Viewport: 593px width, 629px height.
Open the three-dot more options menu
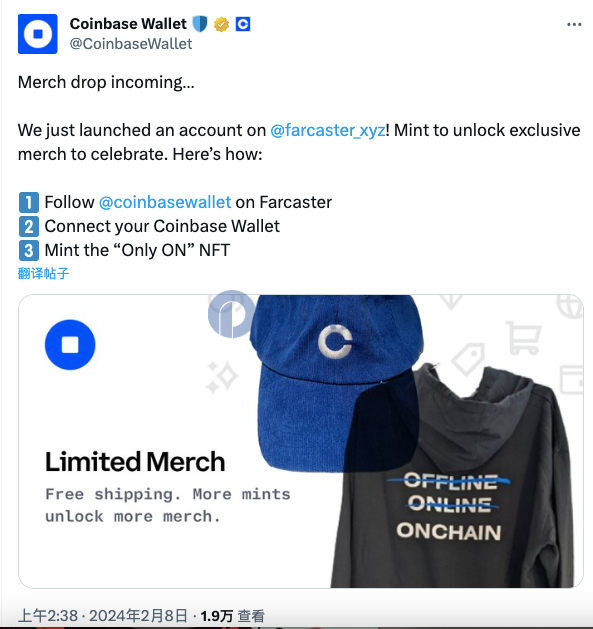[574, 24]
